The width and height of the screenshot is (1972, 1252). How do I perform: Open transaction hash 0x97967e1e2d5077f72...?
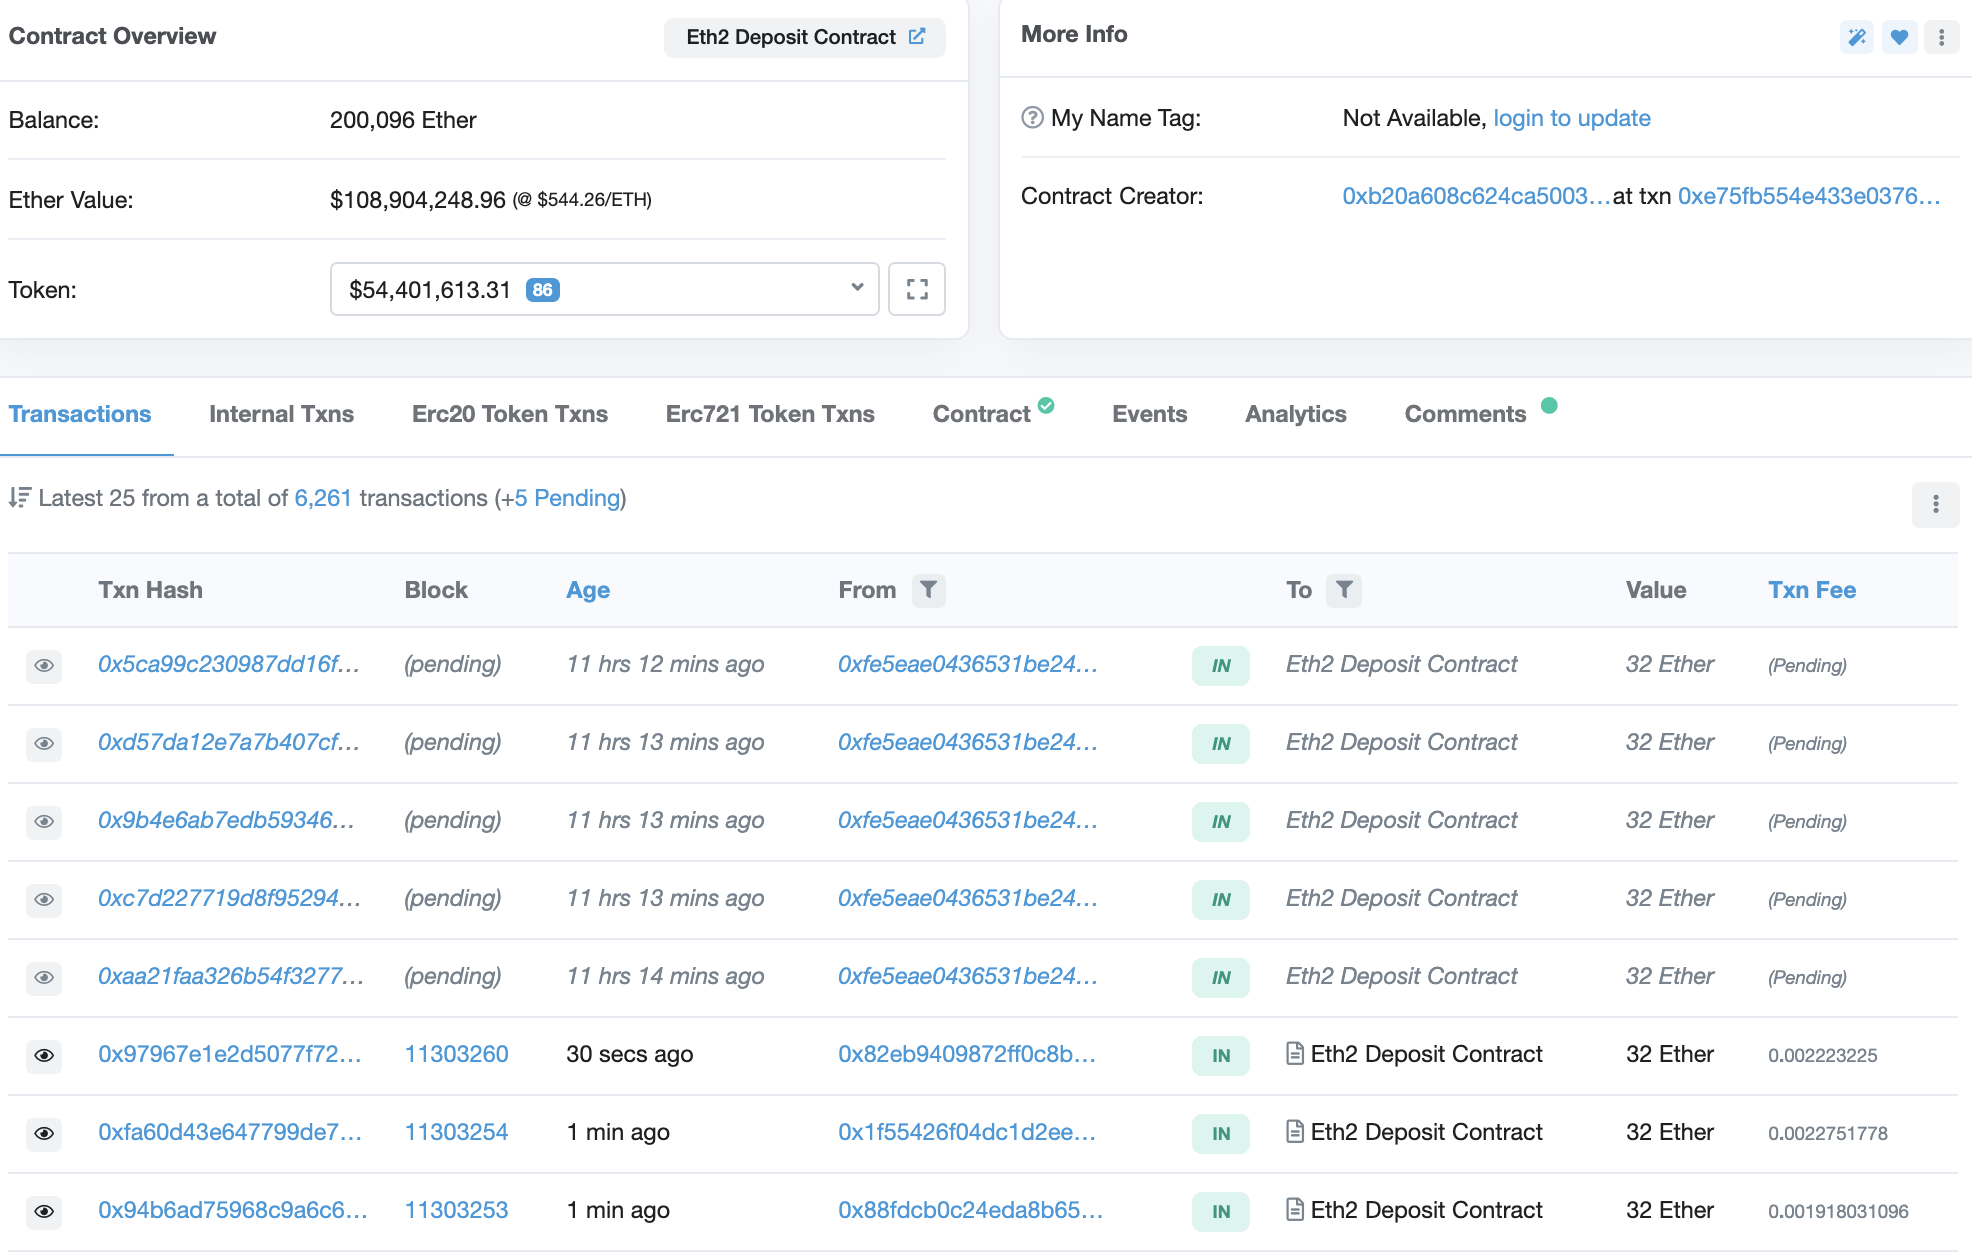(x=230, y=1054)
